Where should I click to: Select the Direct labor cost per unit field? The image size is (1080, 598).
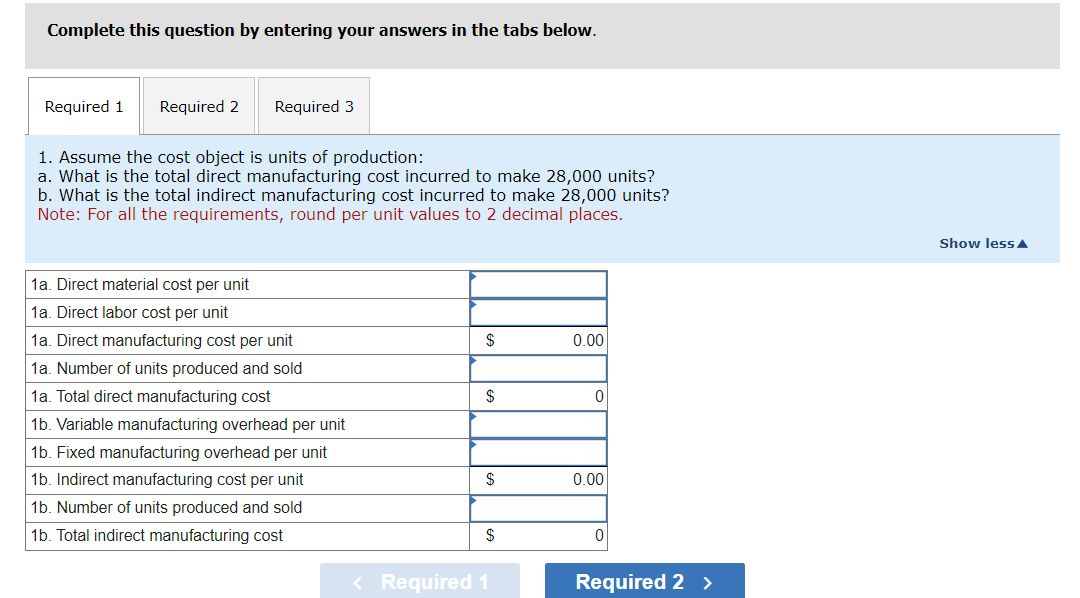(x=538, y=312)
